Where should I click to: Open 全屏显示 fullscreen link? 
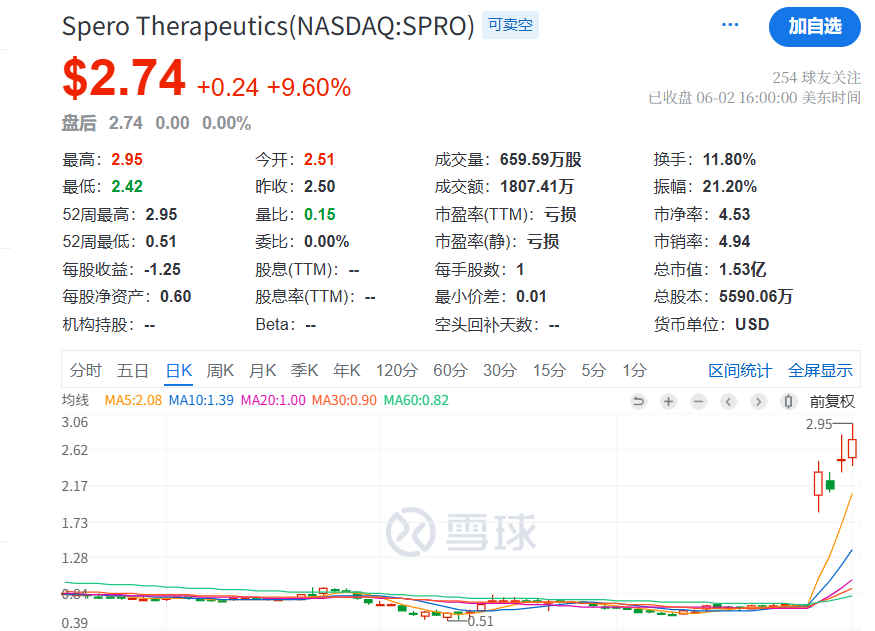click(820, 370)
